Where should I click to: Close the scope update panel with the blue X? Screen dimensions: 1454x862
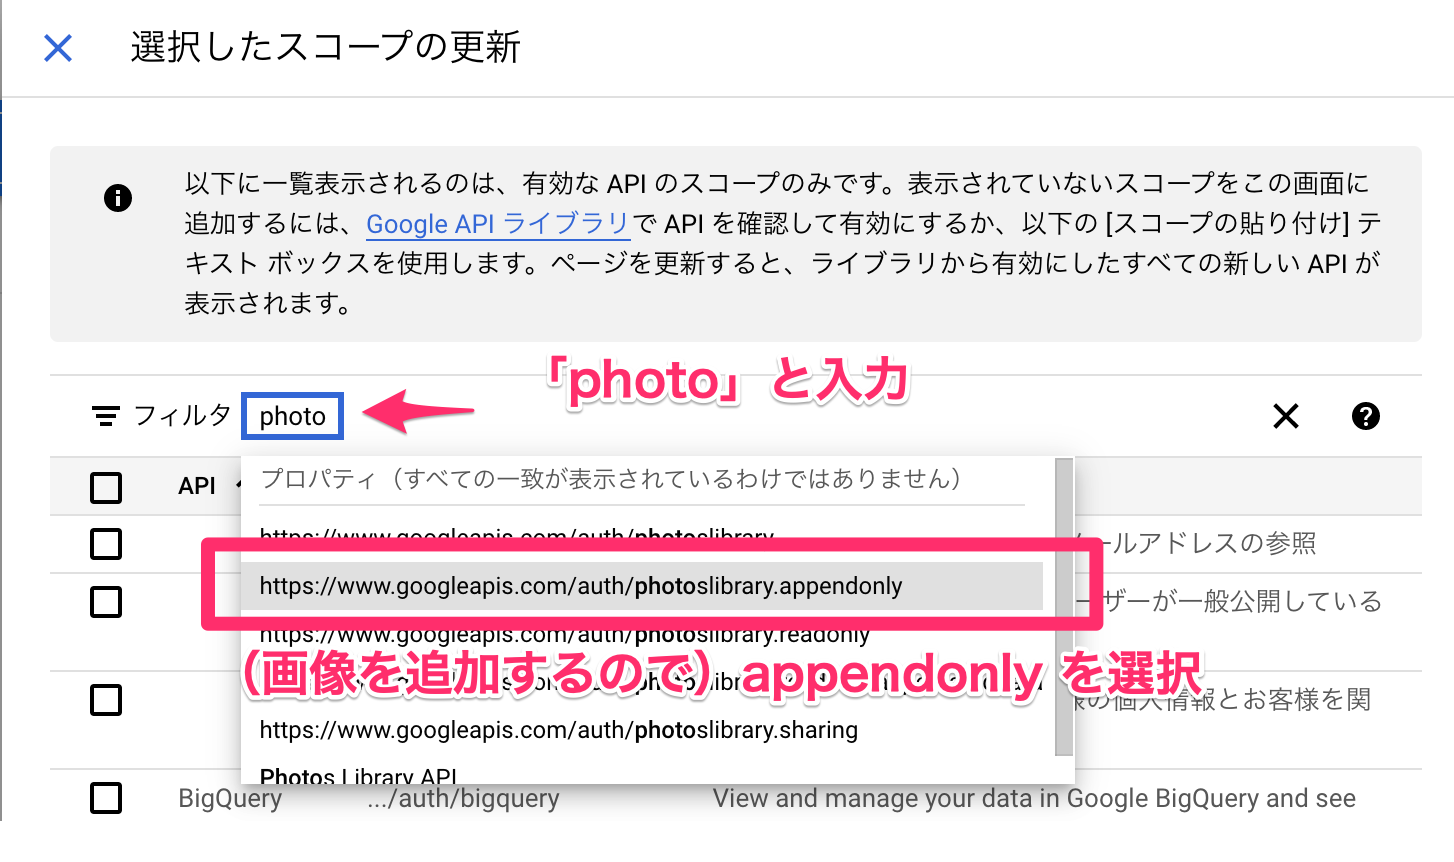pyautogui.click(x=58, y=47)
